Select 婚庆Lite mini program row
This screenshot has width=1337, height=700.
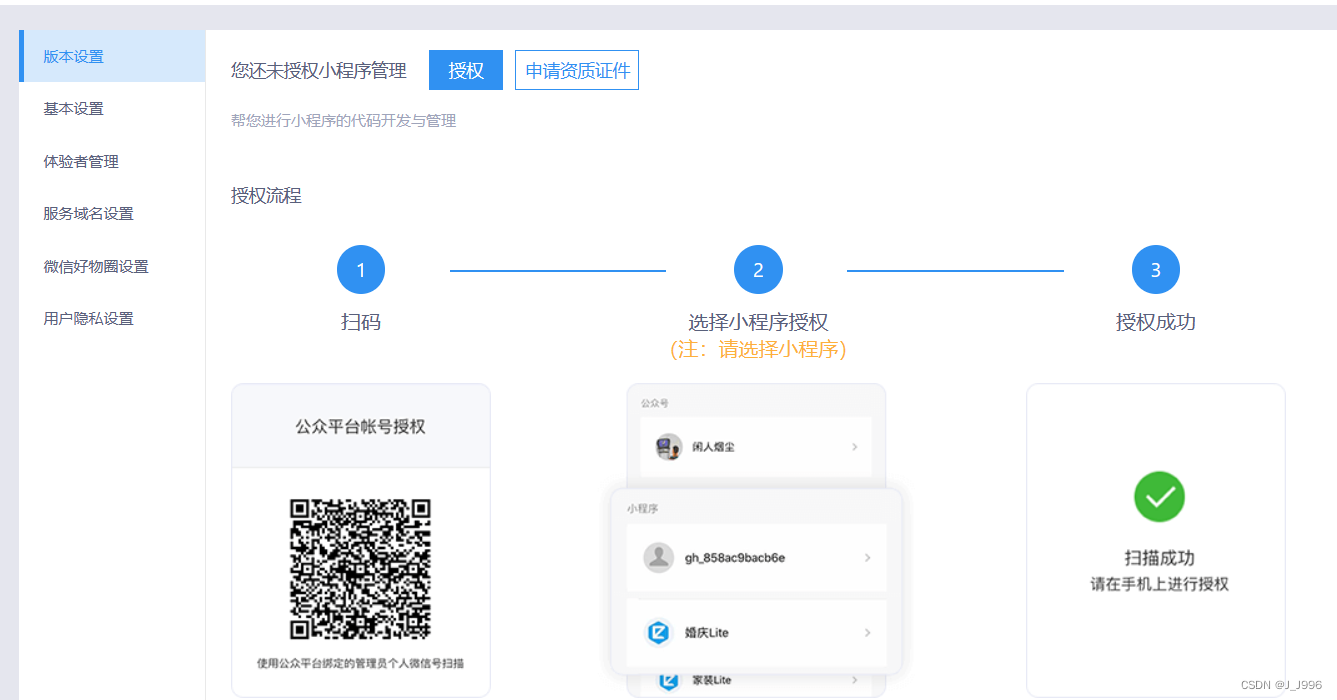(756, 632)
